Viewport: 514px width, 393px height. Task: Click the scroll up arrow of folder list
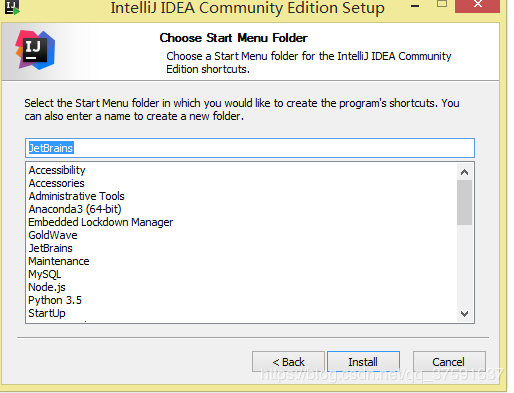coord(464,172)
